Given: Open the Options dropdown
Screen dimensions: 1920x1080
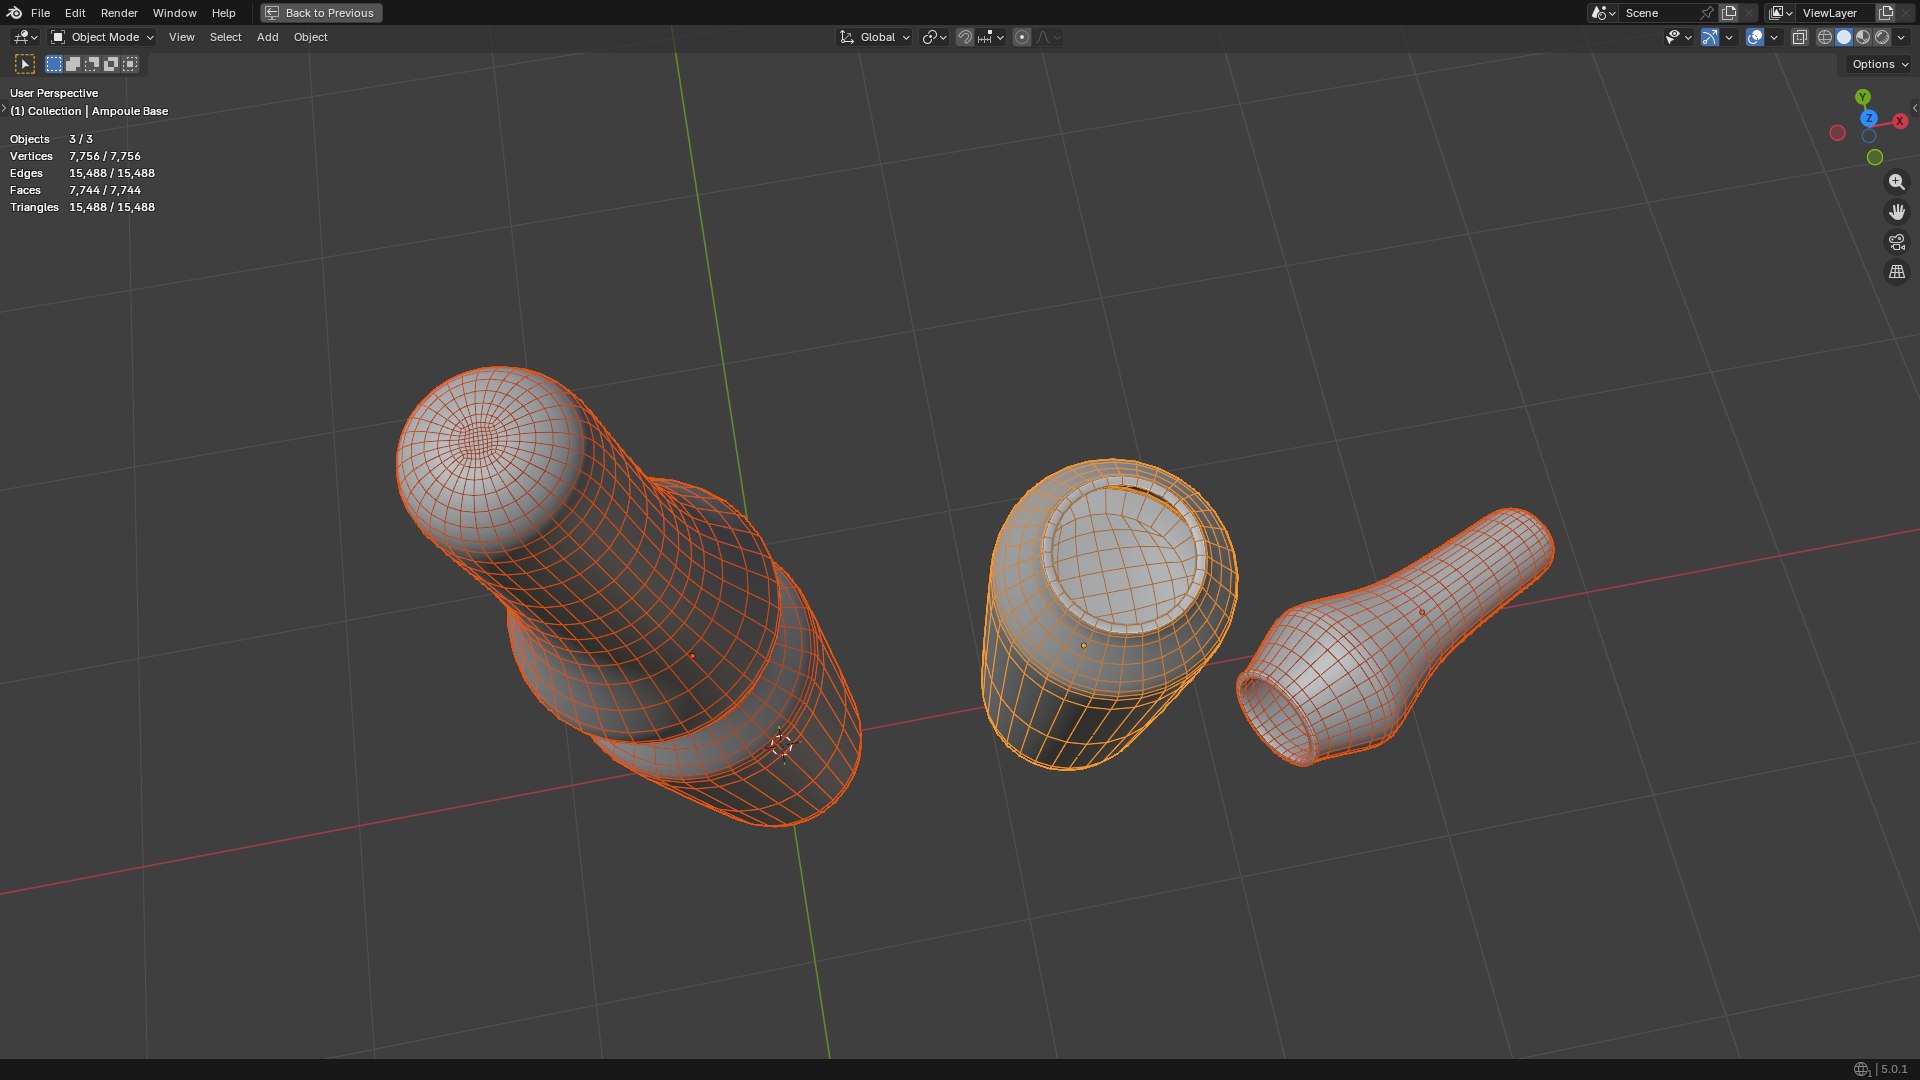Looking at the screenshot, I should coord(1880,64).
